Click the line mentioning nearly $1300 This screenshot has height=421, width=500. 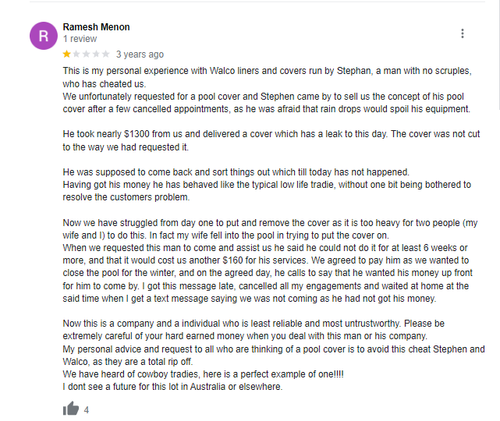271,134
